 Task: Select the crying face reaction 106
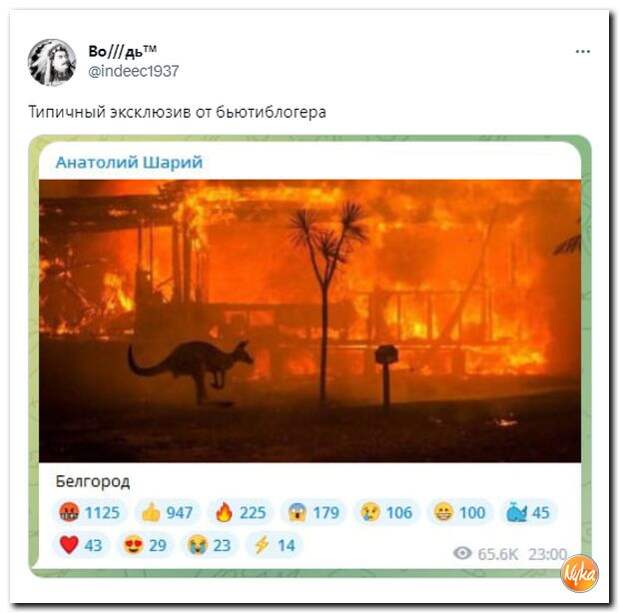click(386, 512)
